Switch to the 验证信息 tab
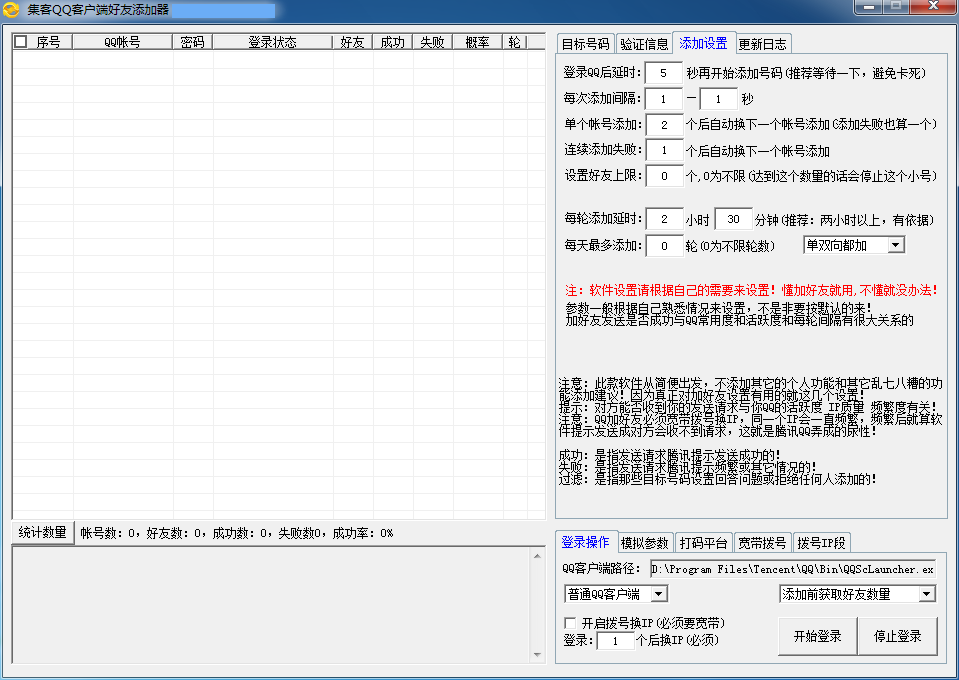This screenshot has height=680, width=959. [x=644, y=44]
